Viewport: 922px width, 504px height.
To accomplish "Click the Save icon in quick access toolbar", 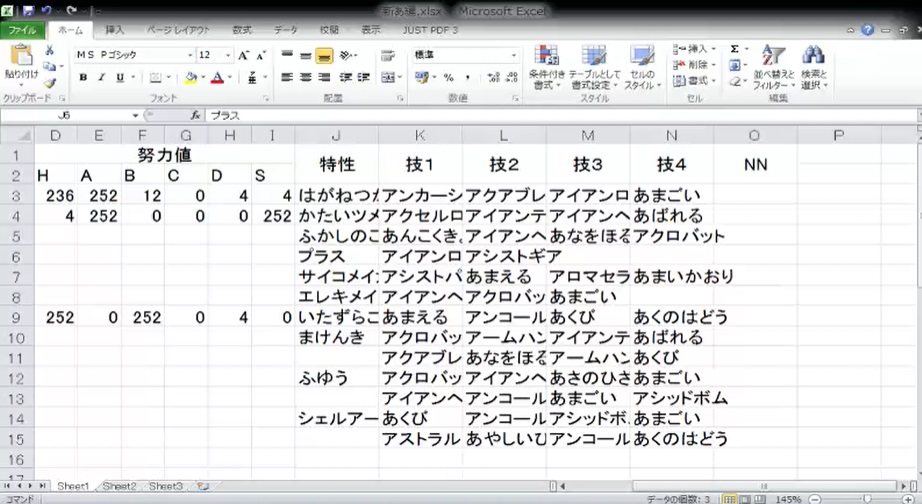I will click(x=27, y=10).
